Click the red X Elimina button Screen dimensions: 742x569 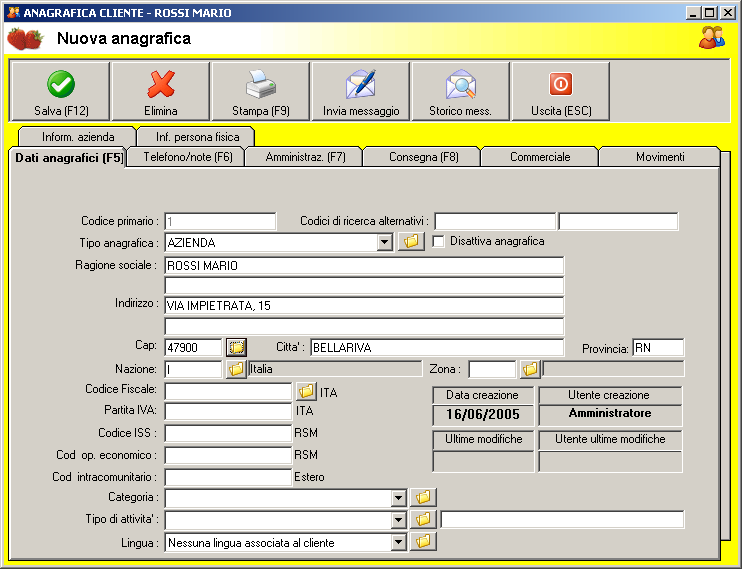(x=160, y=91)
